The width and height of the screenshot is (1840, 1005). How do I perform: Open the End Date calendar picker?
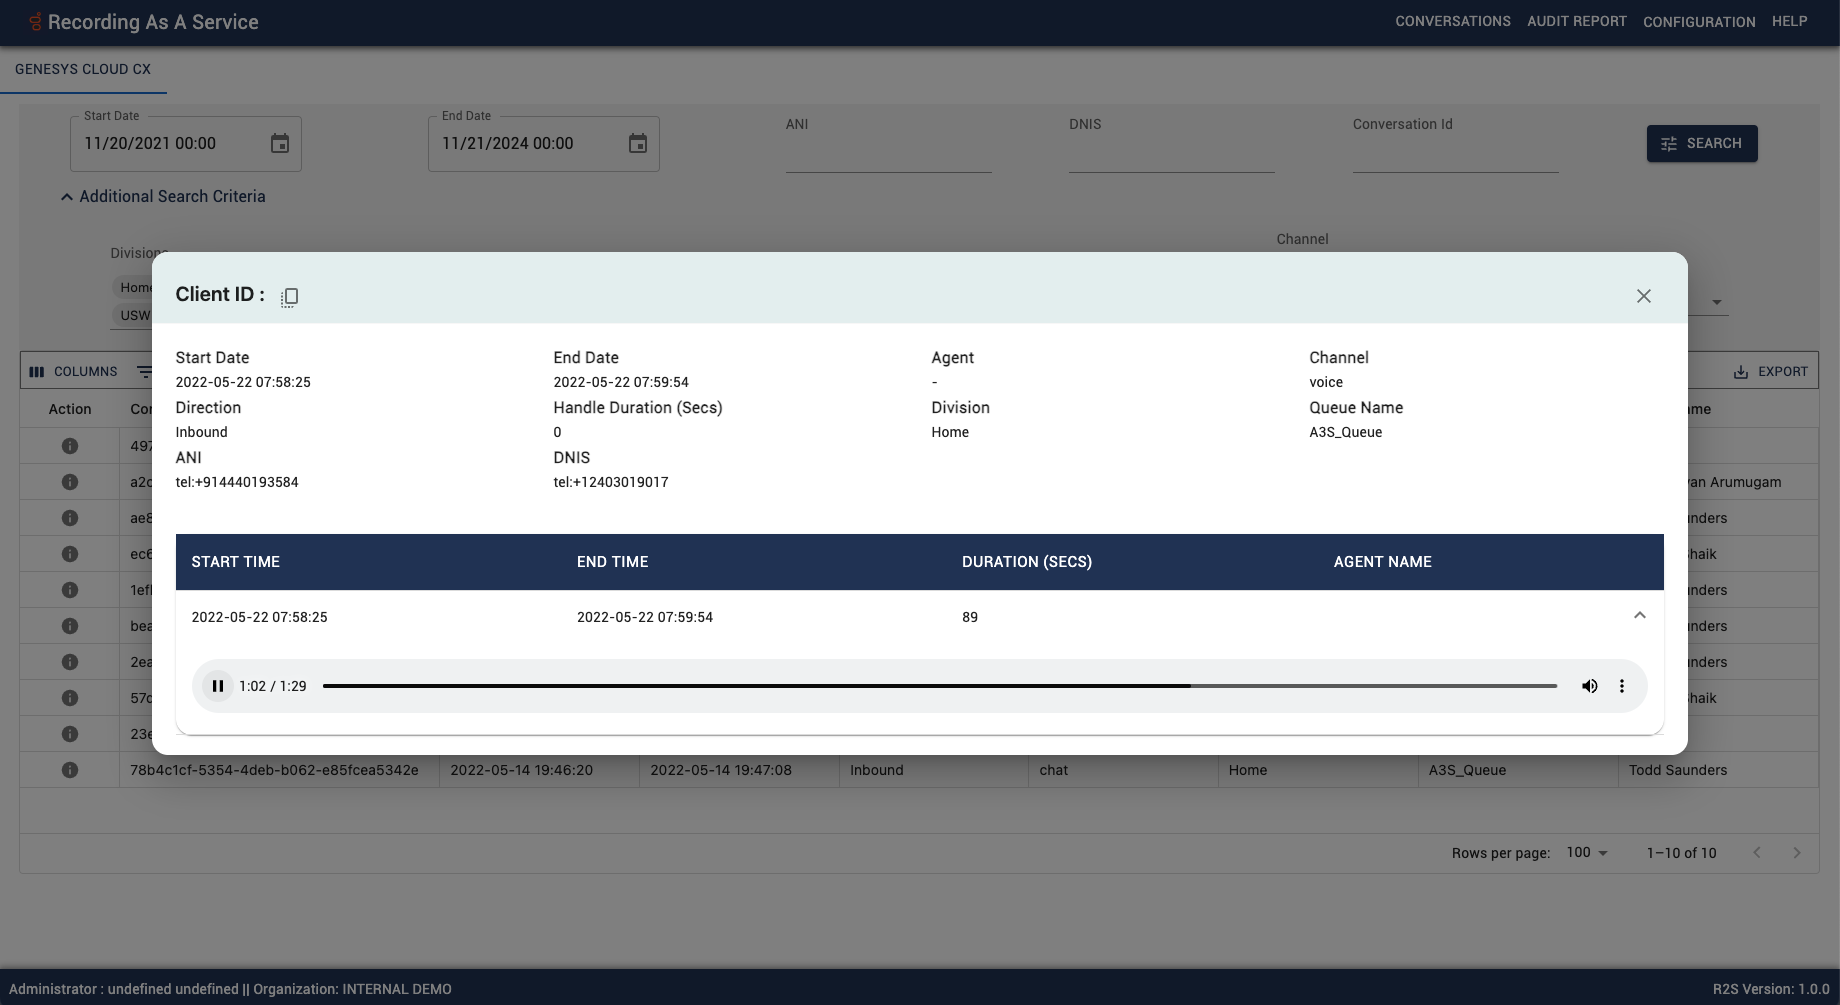click(638, 143)
